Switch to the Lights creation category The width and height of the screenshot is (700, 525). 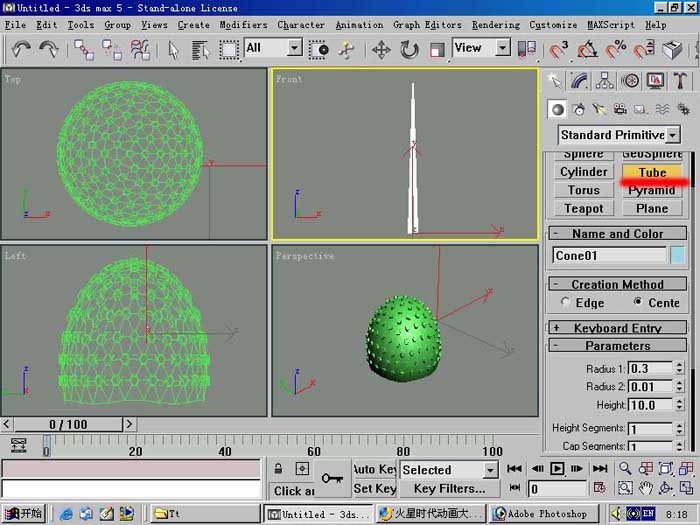point(599,109)
